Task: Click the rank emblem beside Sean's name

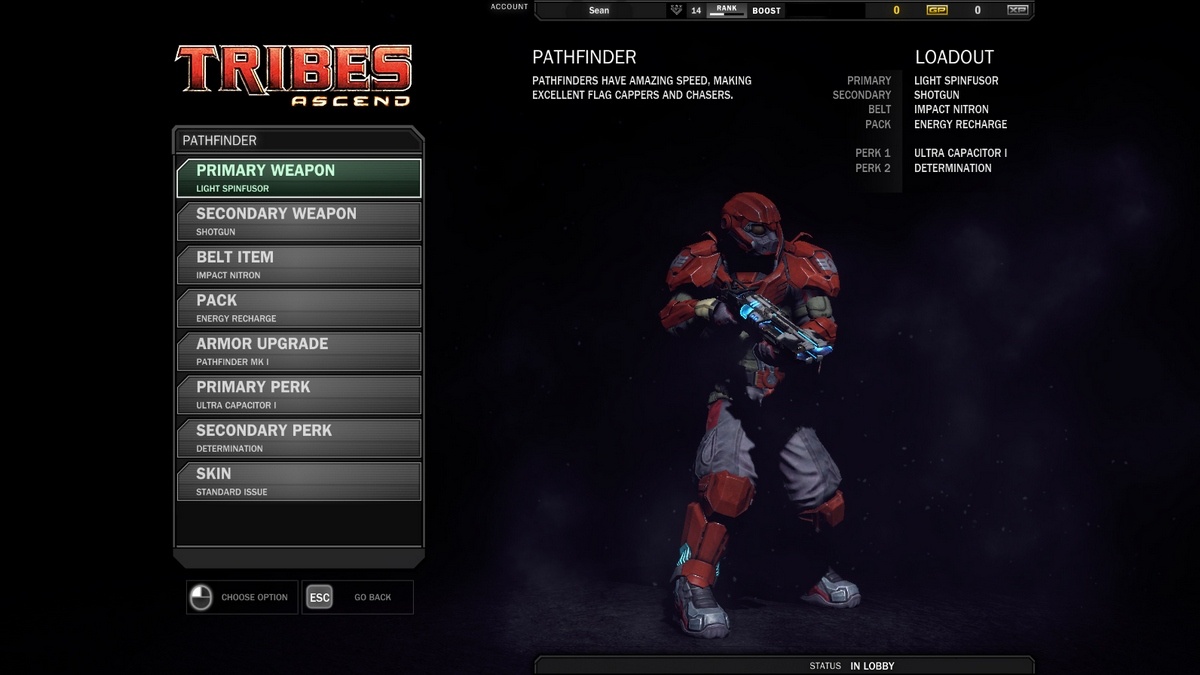Action: pyautogui.click(x=677, y=9)
